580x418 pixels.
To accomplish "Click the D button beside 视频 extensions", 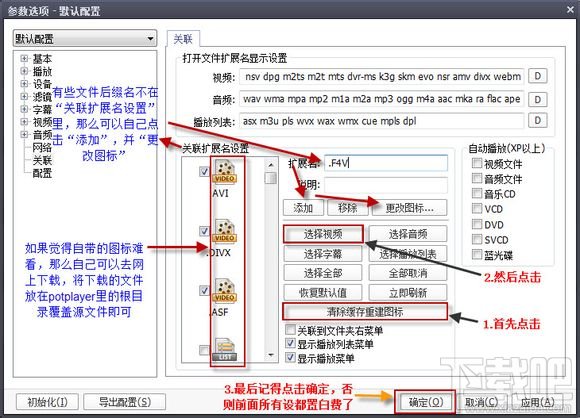I will pos(537,76).
